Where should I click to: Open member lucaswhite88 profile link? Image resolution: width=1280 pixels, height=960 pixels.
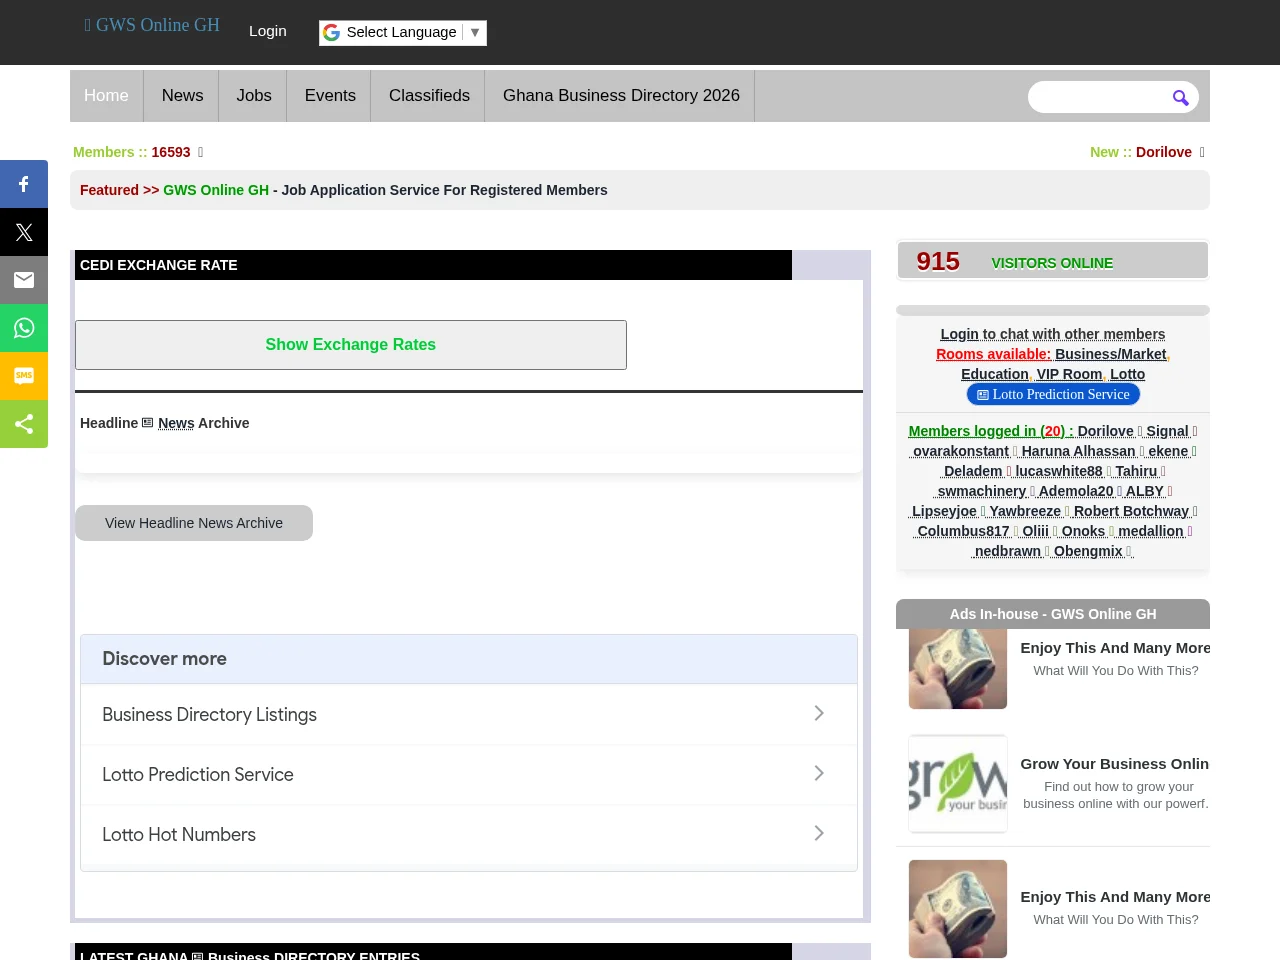(x=1059, y=471)
